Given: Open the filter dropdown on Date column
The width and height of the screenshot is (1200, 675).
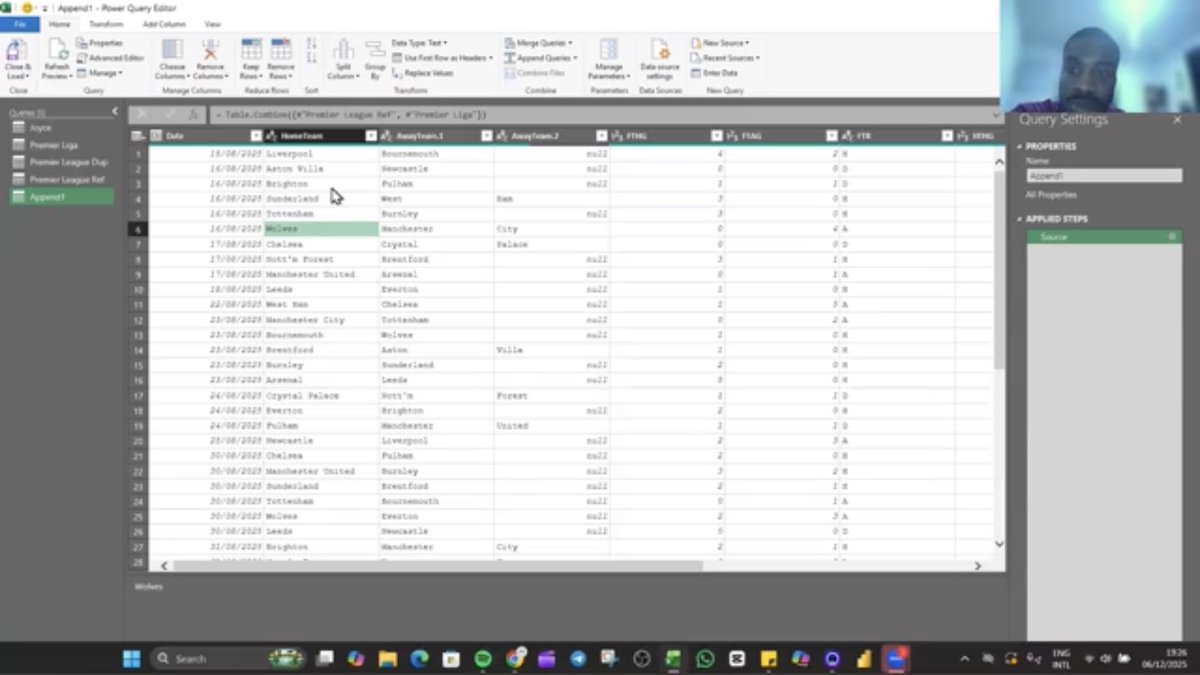Looking at the screenshot, I should pyautogui.click(x=256, y=135).
